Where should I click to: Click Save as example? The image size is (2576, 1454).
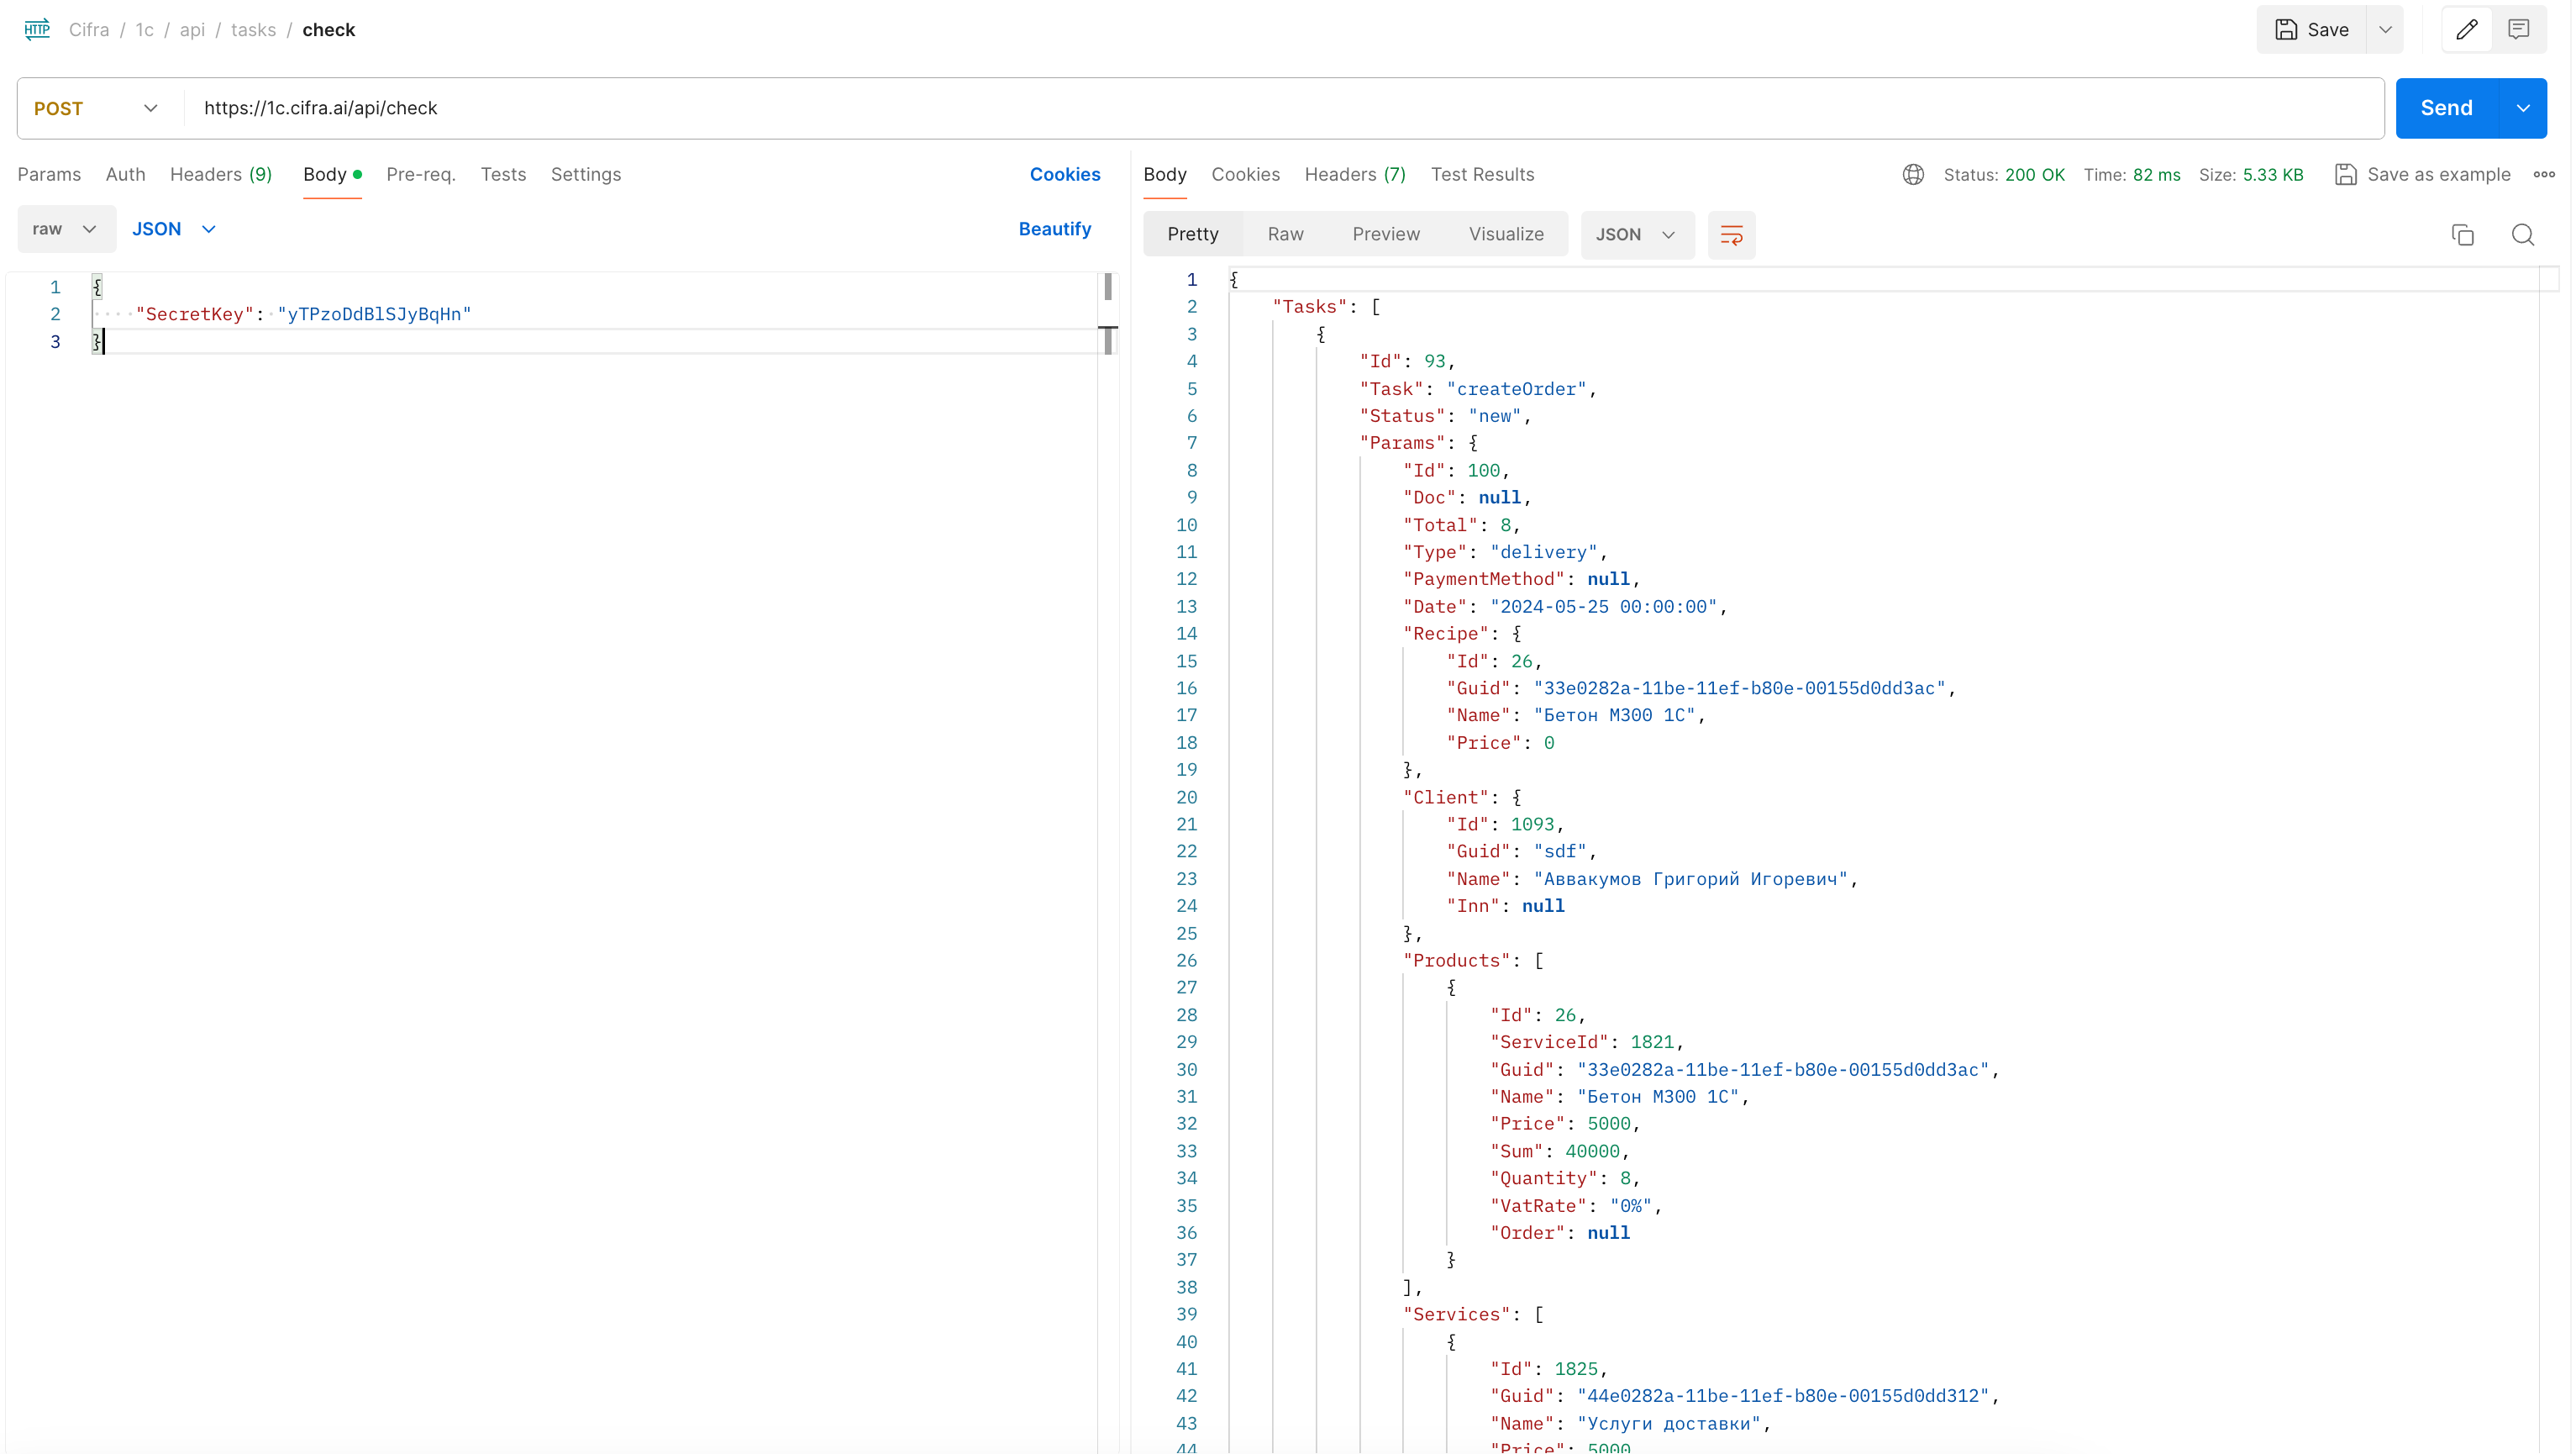pyautogui.click(x=2423, y=175)
